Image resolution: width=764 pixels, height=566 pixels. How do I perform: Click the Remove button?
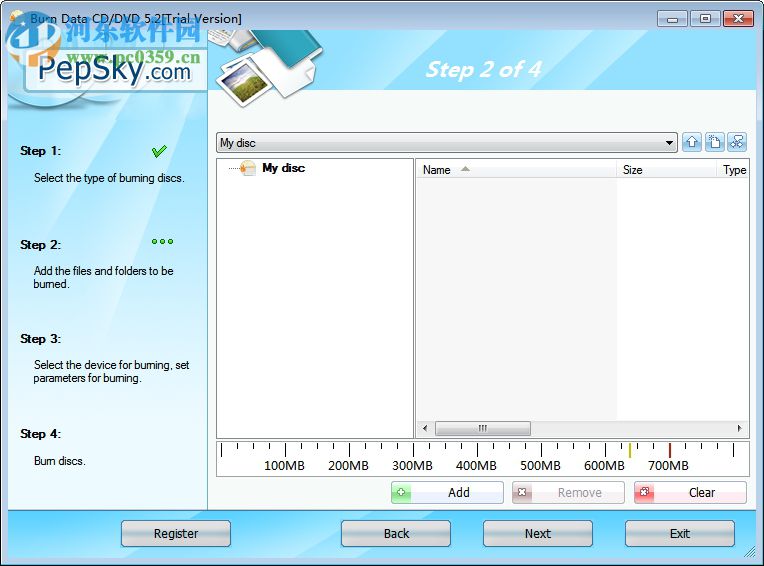(568, 492)
